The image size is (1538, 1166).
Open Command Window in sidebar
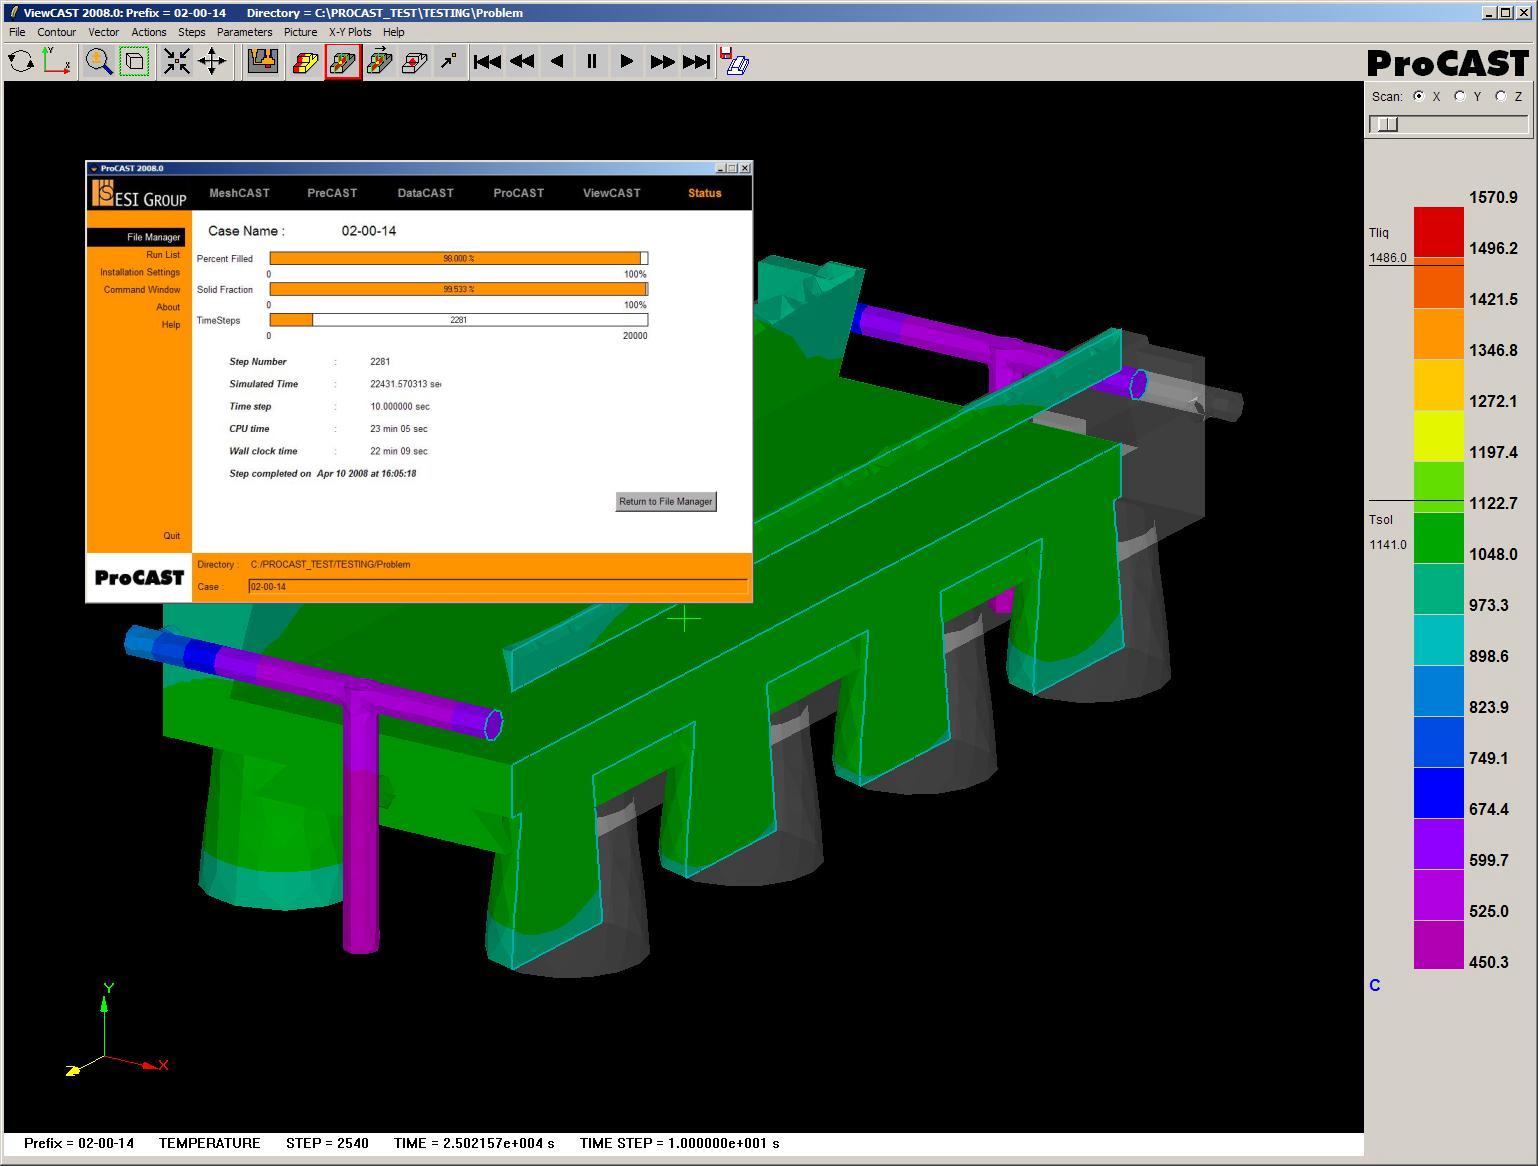(142, 290)
